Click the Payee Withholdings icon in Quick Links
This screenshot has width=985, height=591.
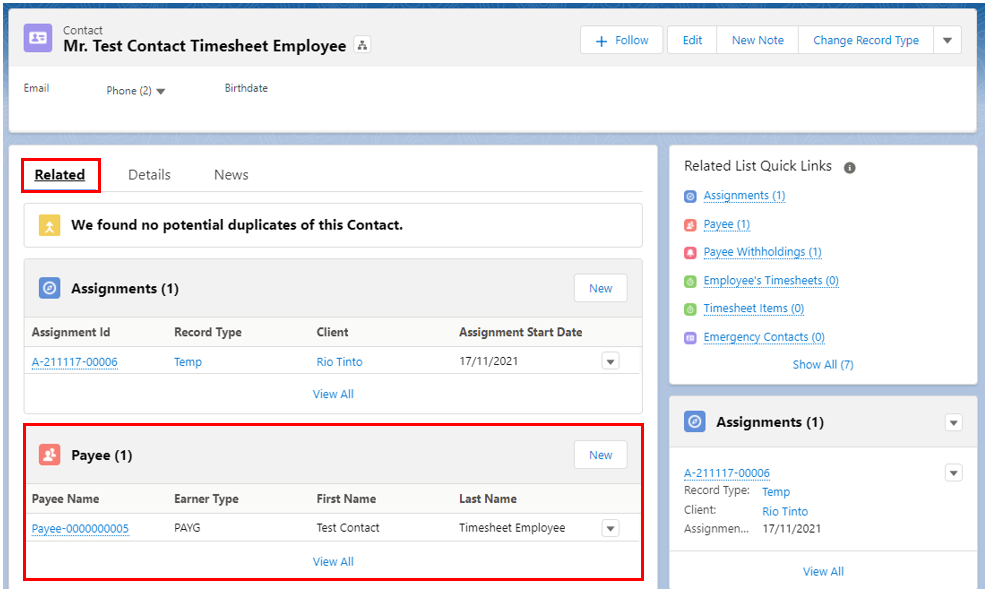pos(690,252)
